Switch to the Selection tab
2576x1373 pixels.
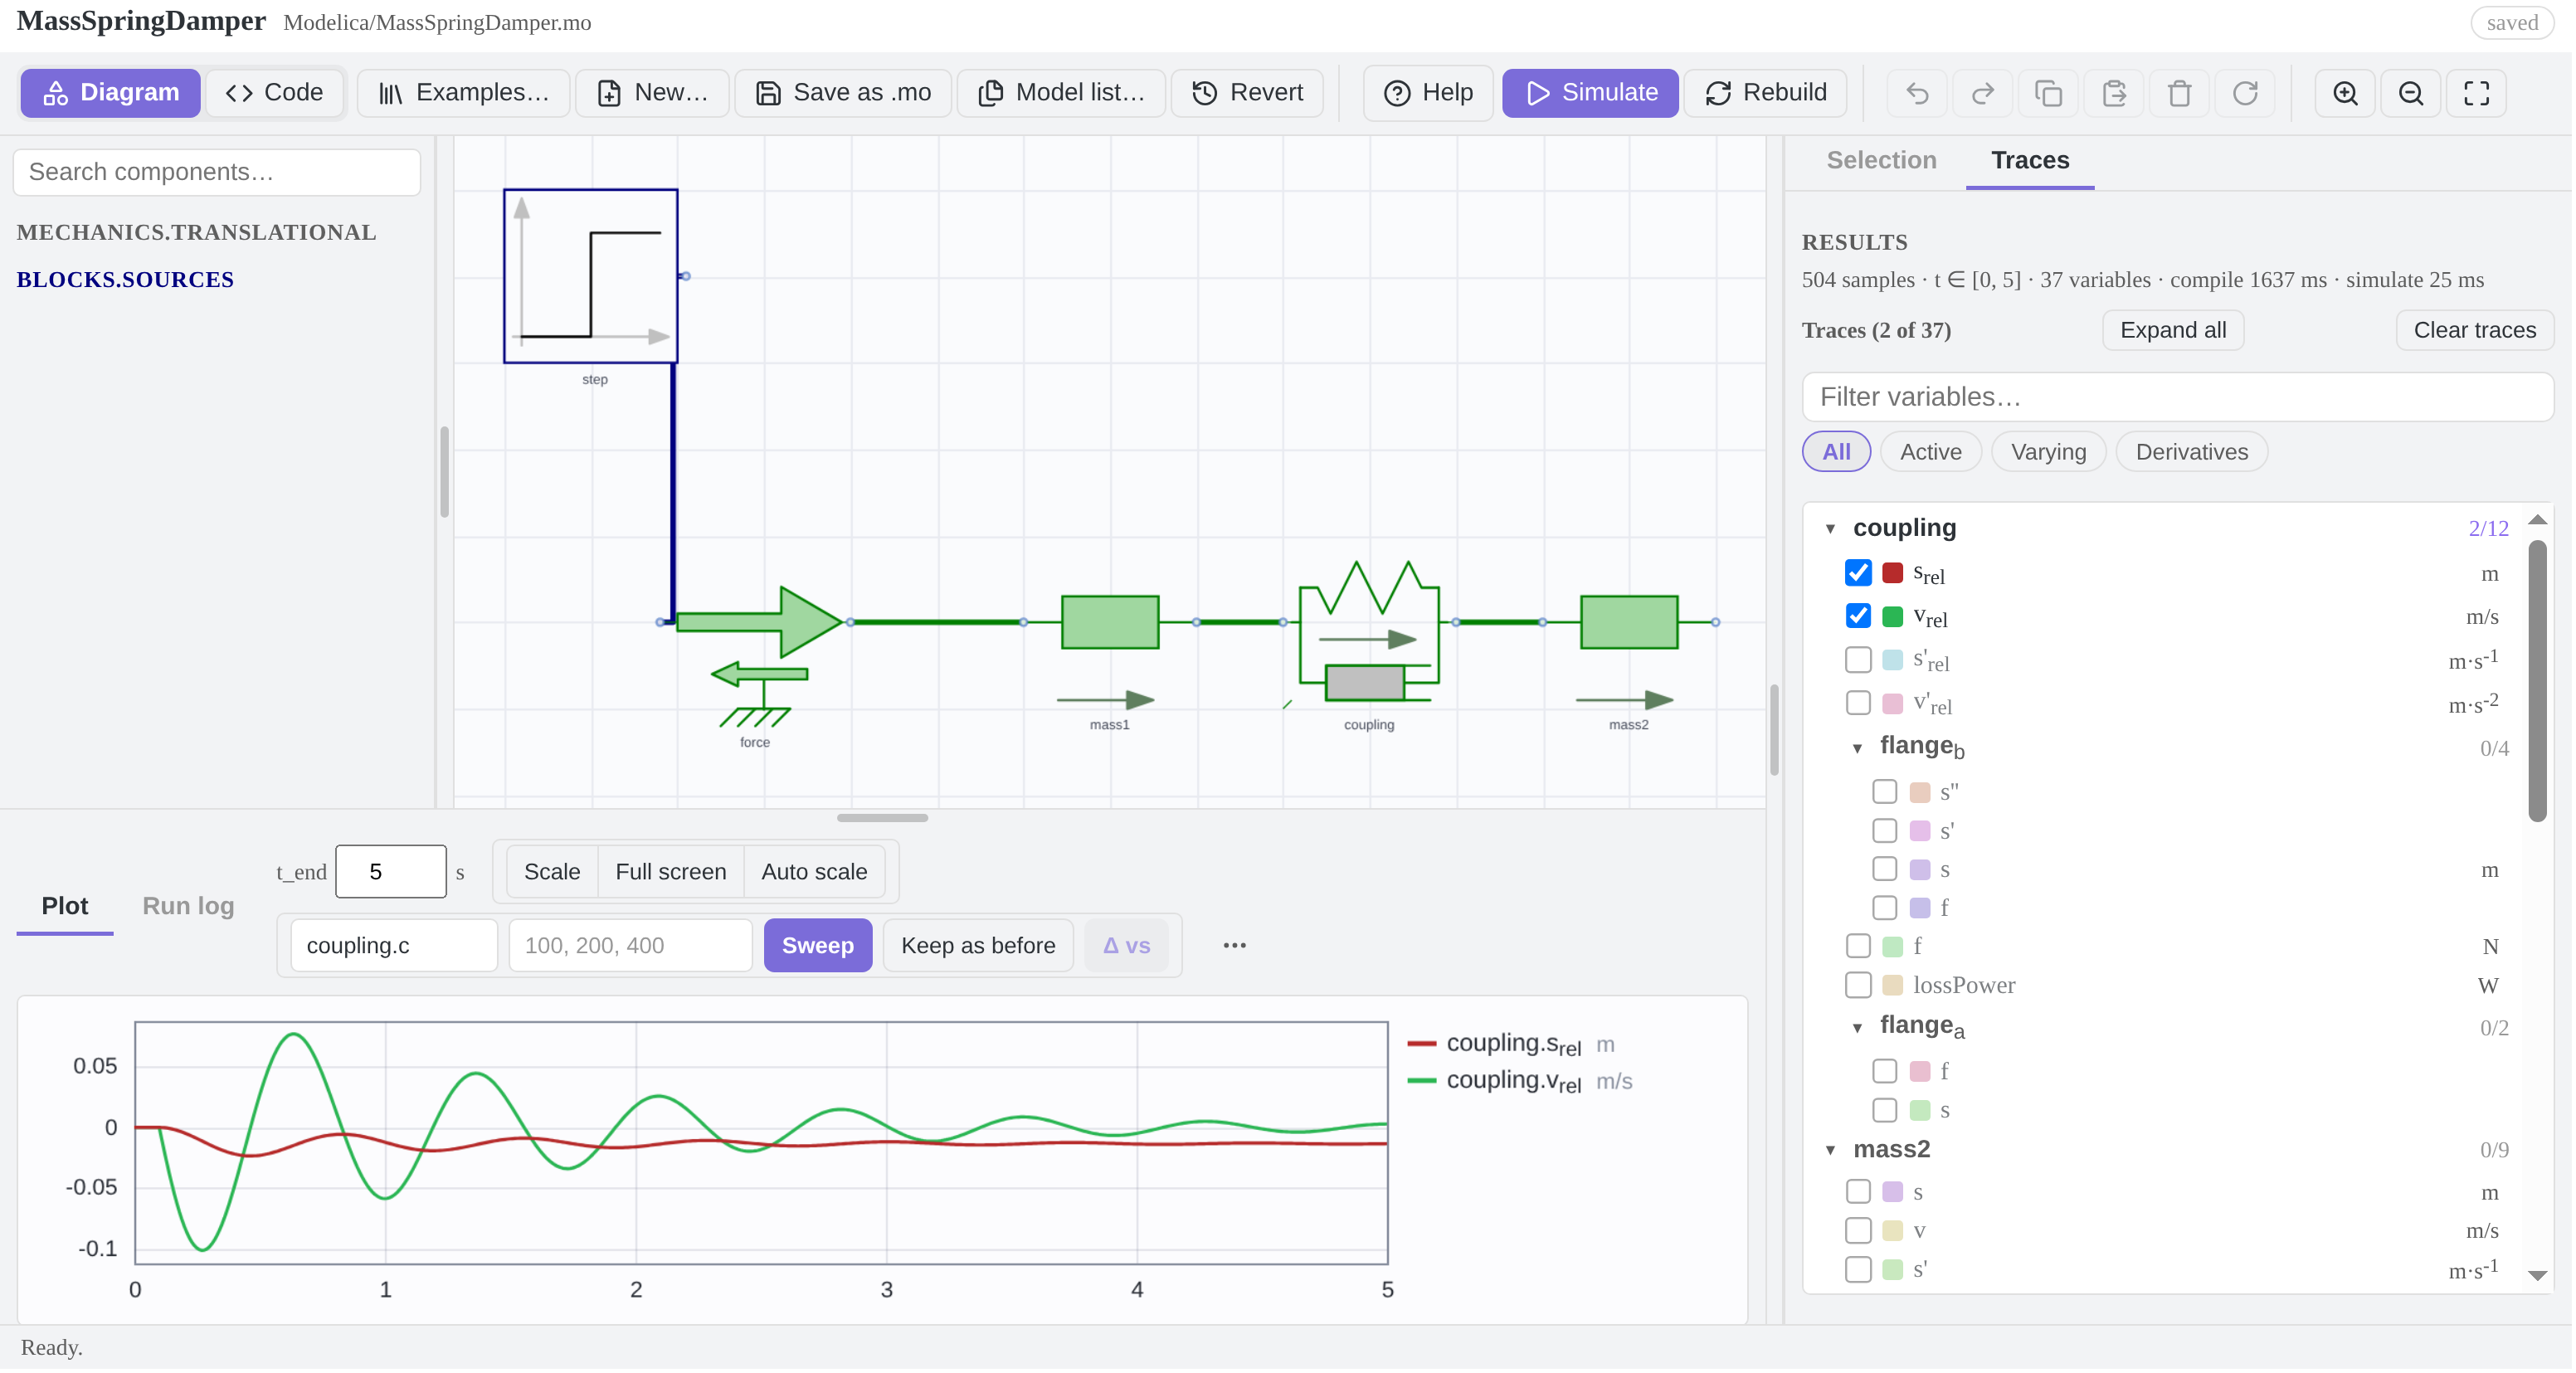1881,160
